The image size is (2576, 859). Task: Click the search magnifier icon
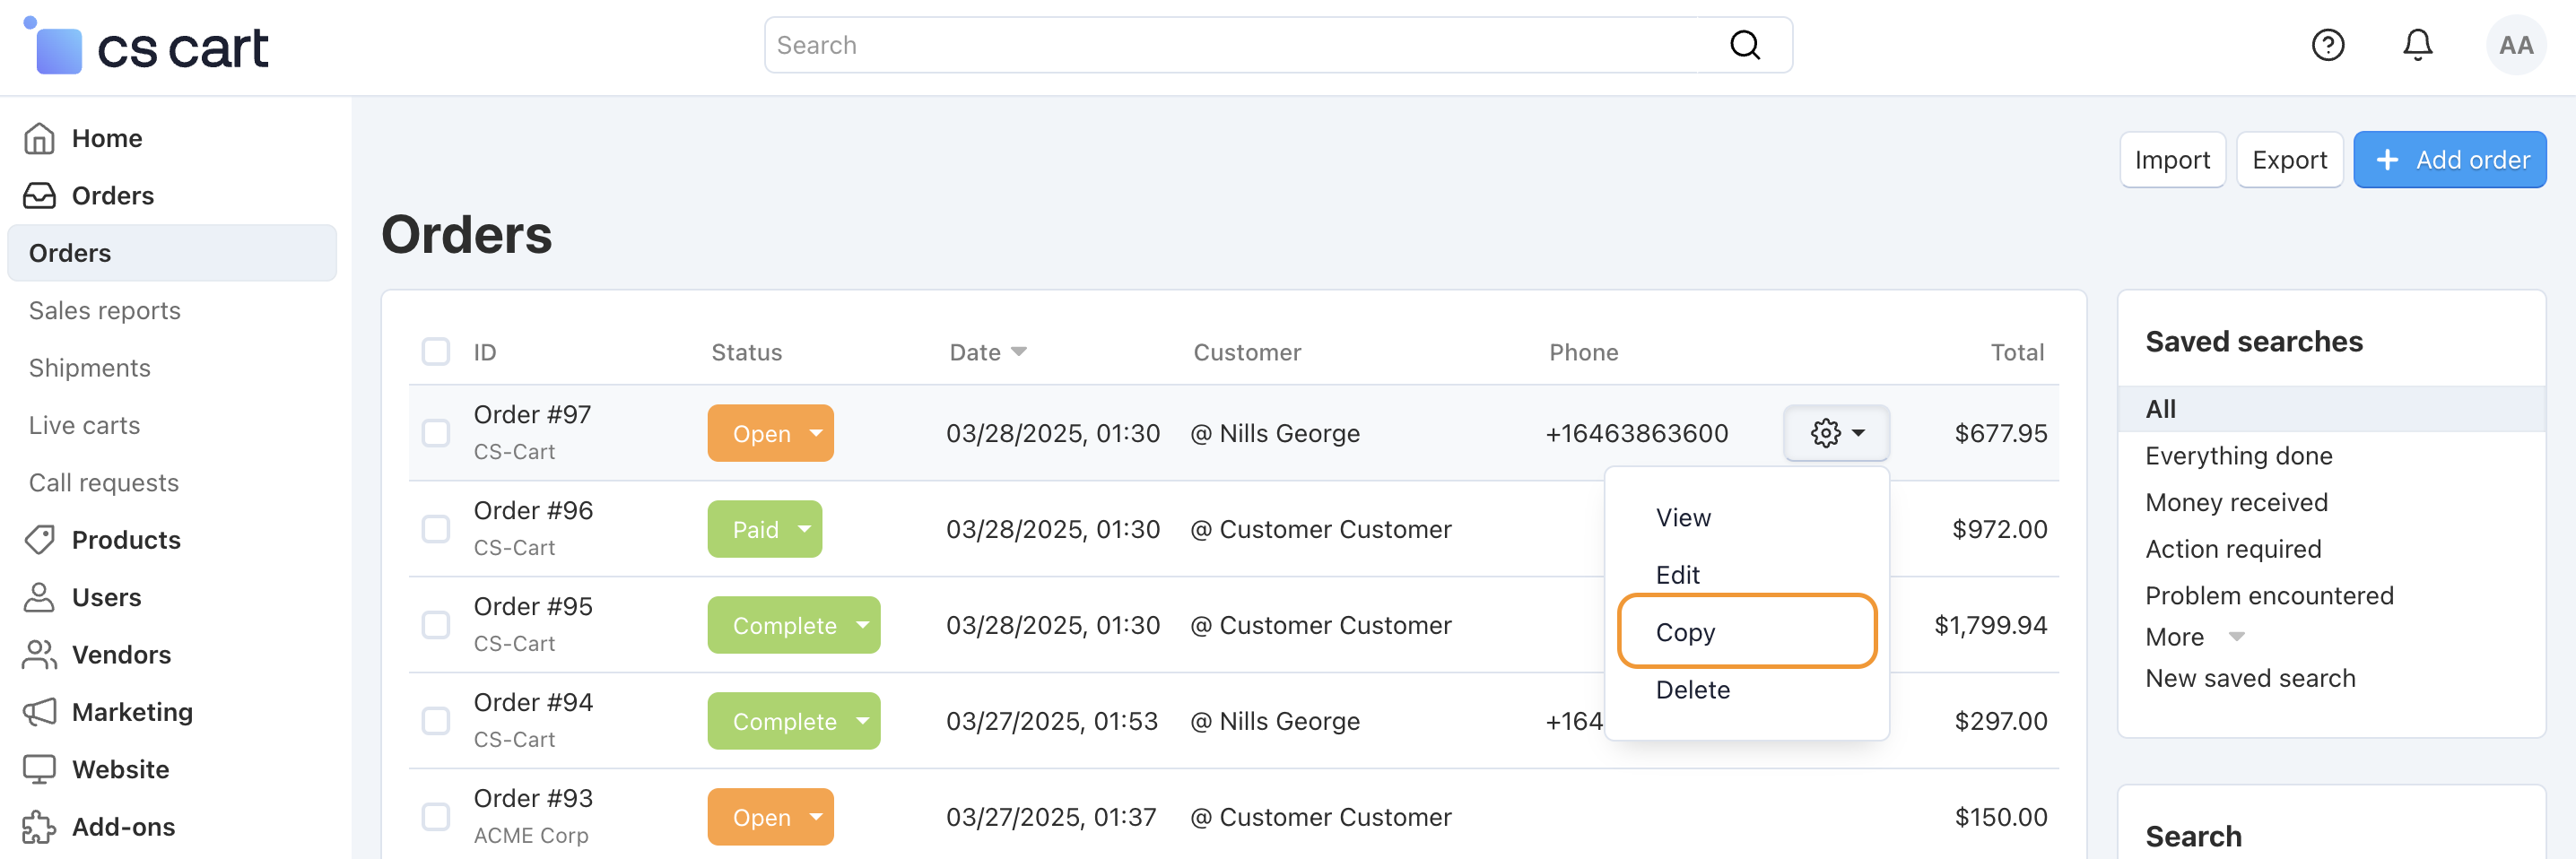coord(1745,45)
